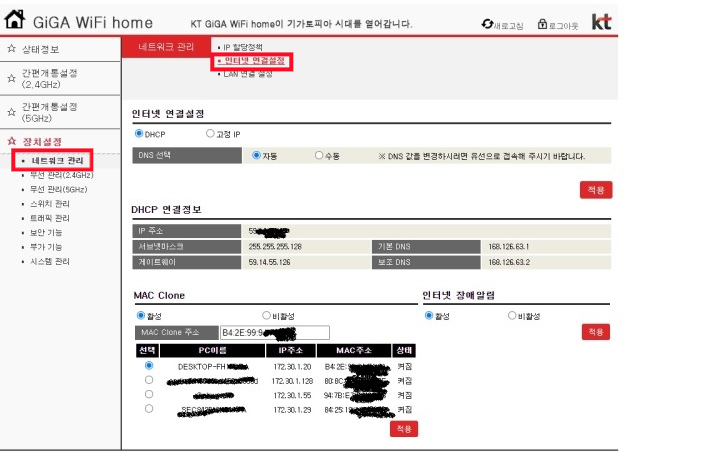720x452 pixels.
Task: Click 보조 DNS value 168.126.63.2
Action: coord(509,262)
